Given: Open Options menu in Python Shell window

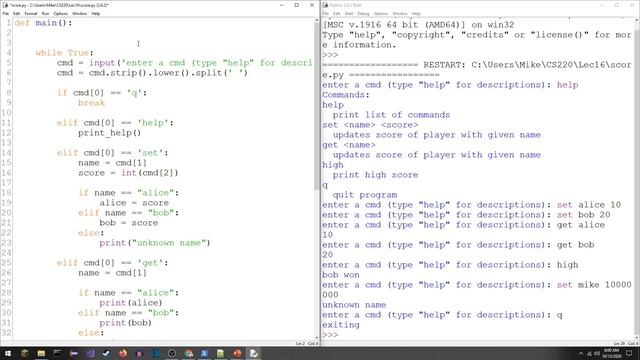Looking at the screenshot, I should 380,13.
